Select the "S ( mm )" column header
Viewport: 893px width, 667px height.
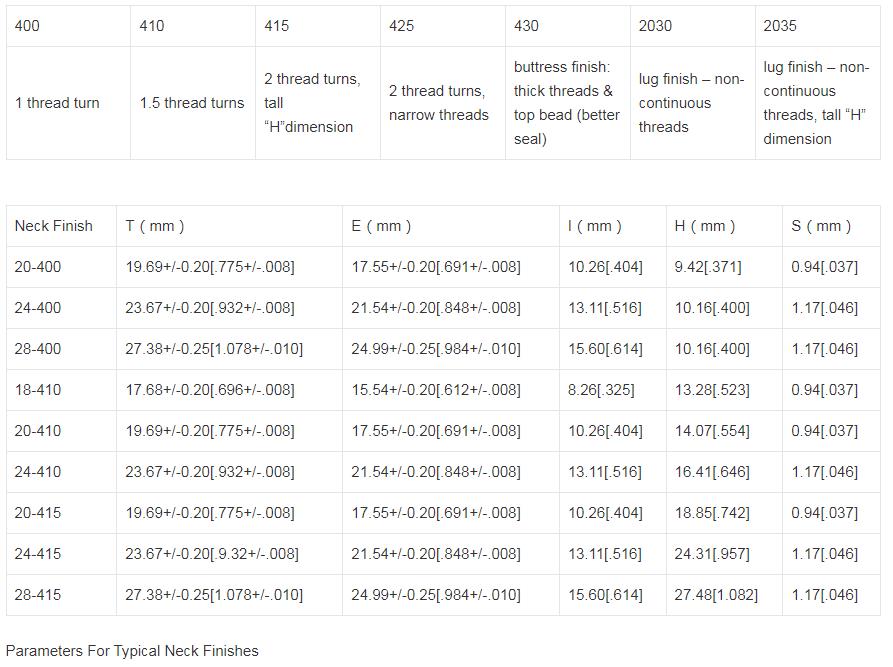pyautogui.click(x=822, y=226)
